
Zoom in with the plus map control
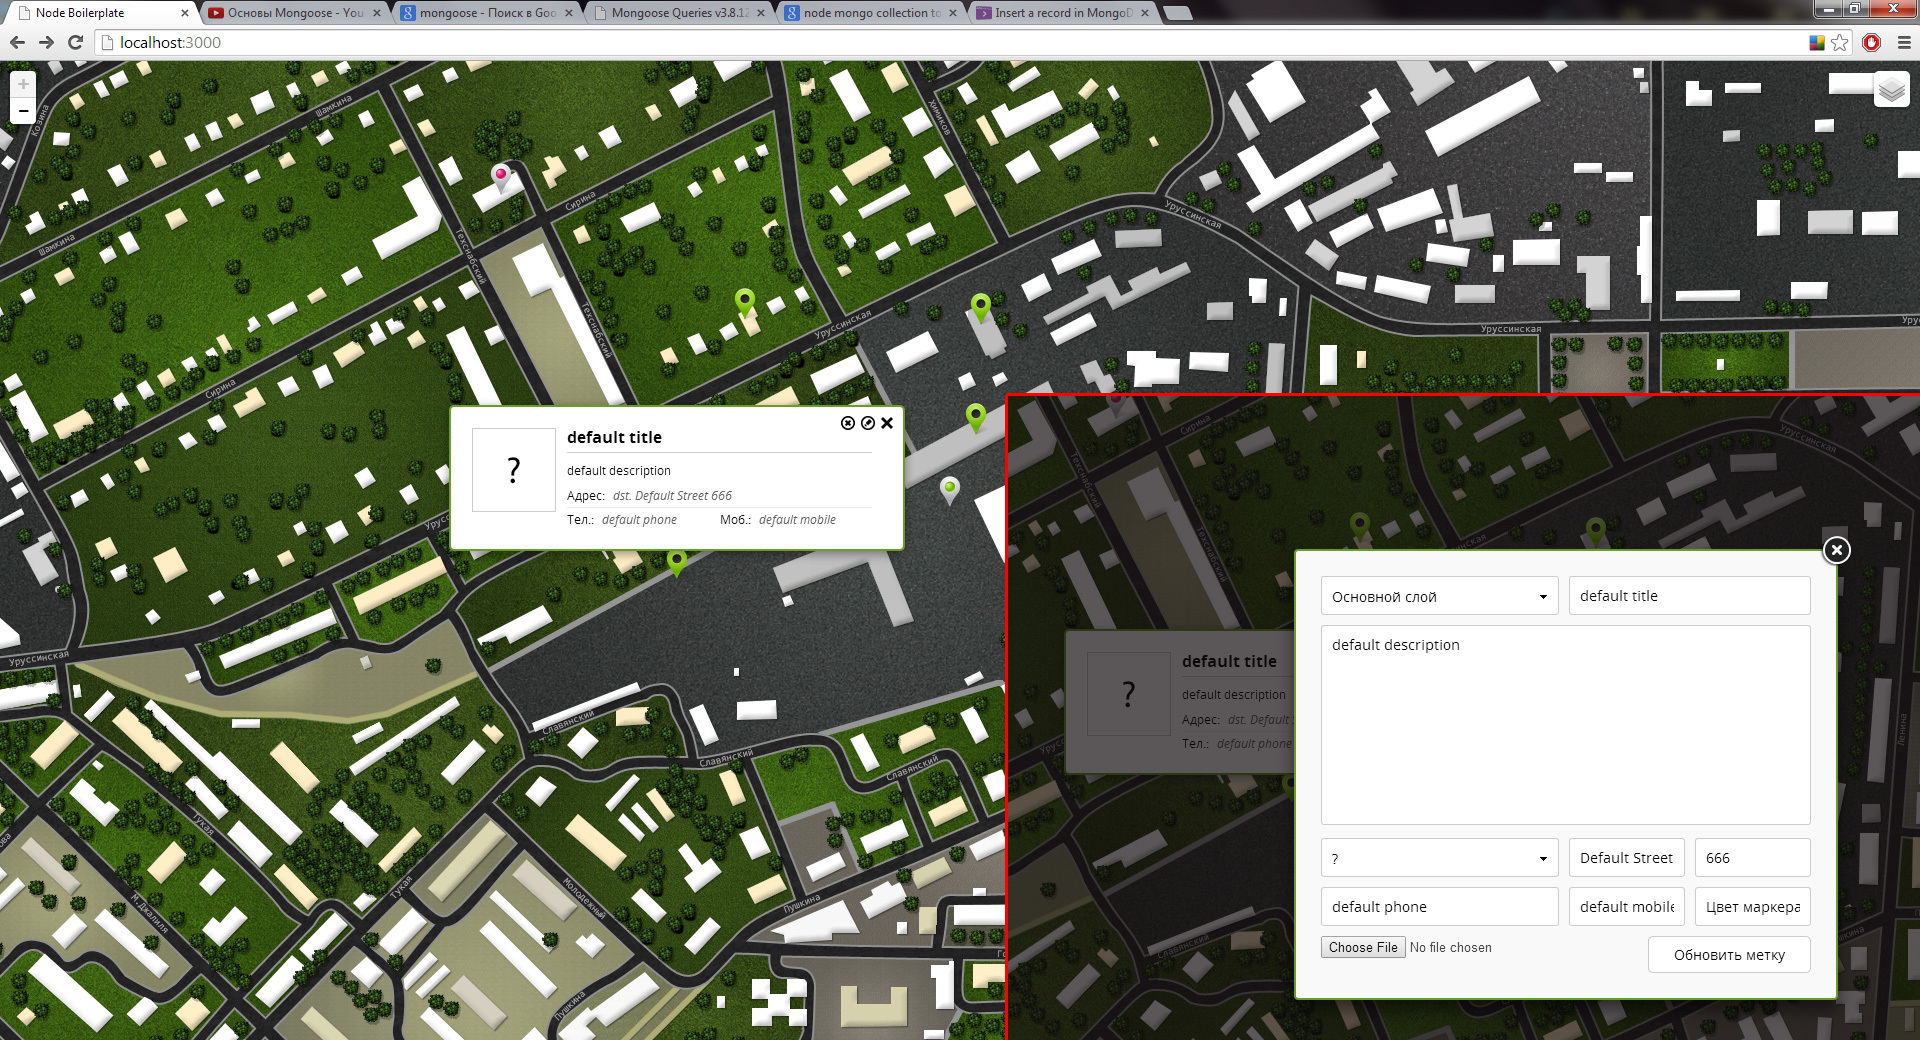[22, 83]
